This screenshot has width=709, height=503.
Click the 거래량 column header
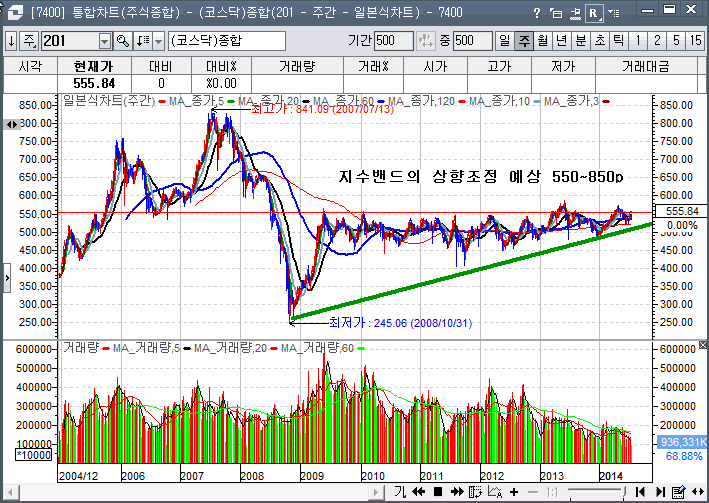pos(297,66)
